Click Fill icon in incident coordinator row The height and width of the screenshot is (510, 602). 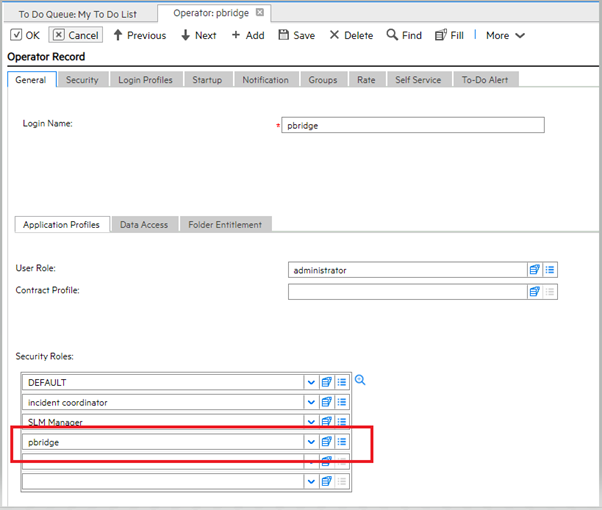pyautogui.click(x=326, y=402)
